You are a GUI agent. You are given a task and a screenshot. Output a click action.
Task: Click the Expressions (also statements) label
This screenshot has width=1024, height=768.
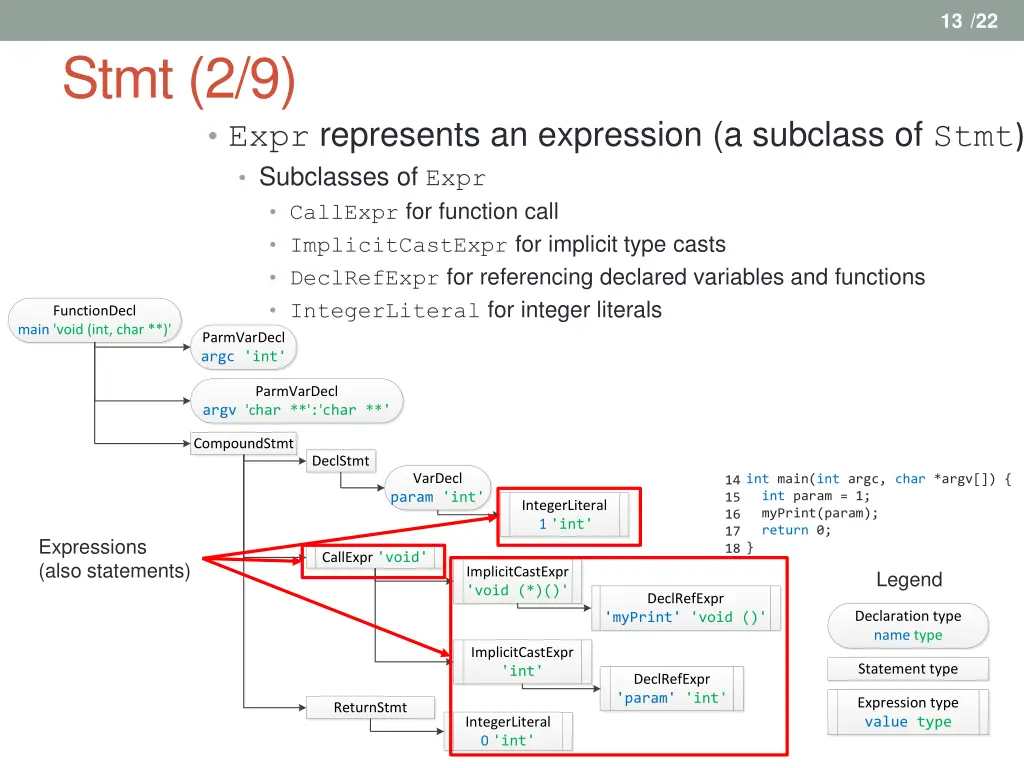pos(114,559)
